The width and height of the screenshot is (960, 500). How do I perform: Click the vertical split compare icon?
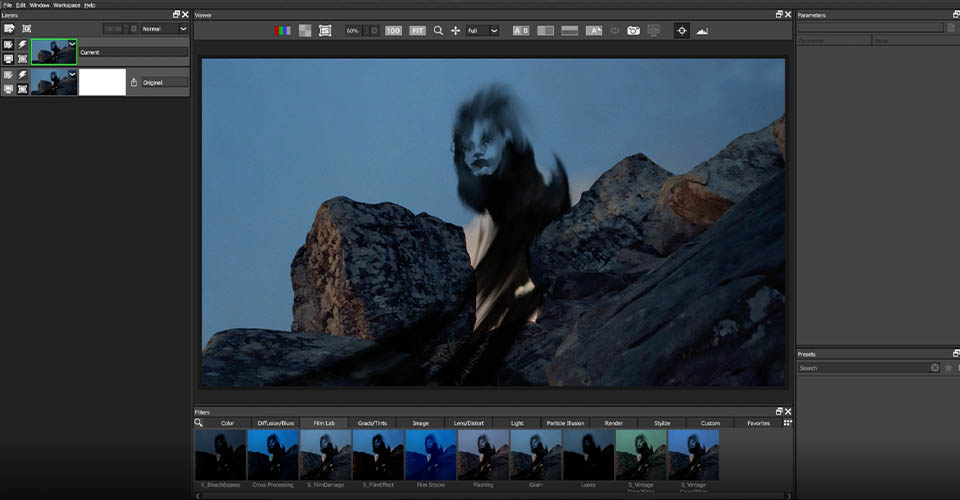546,31
